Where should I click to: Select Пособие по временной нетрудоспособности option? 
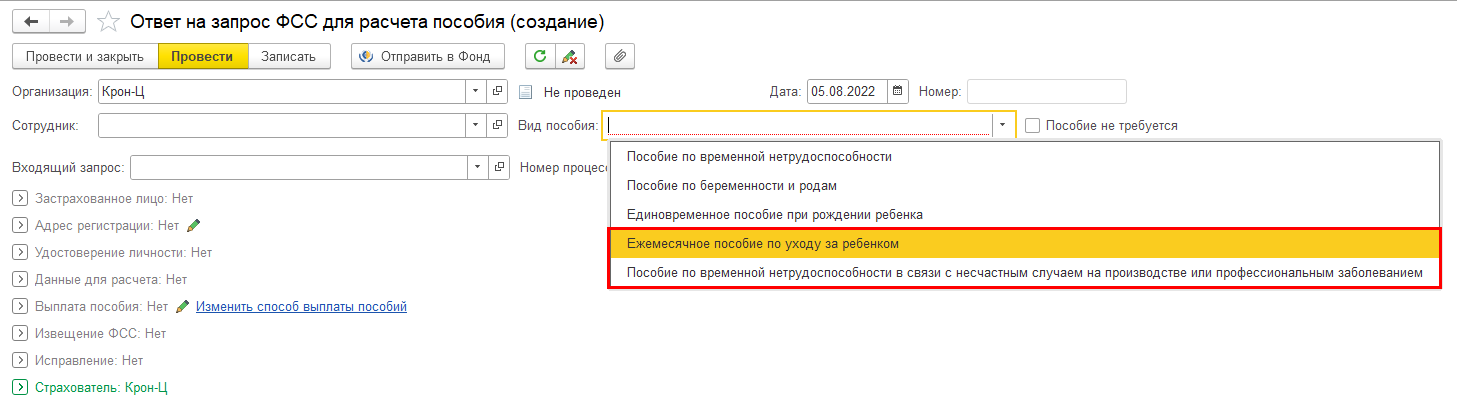tap(1025, 157)
